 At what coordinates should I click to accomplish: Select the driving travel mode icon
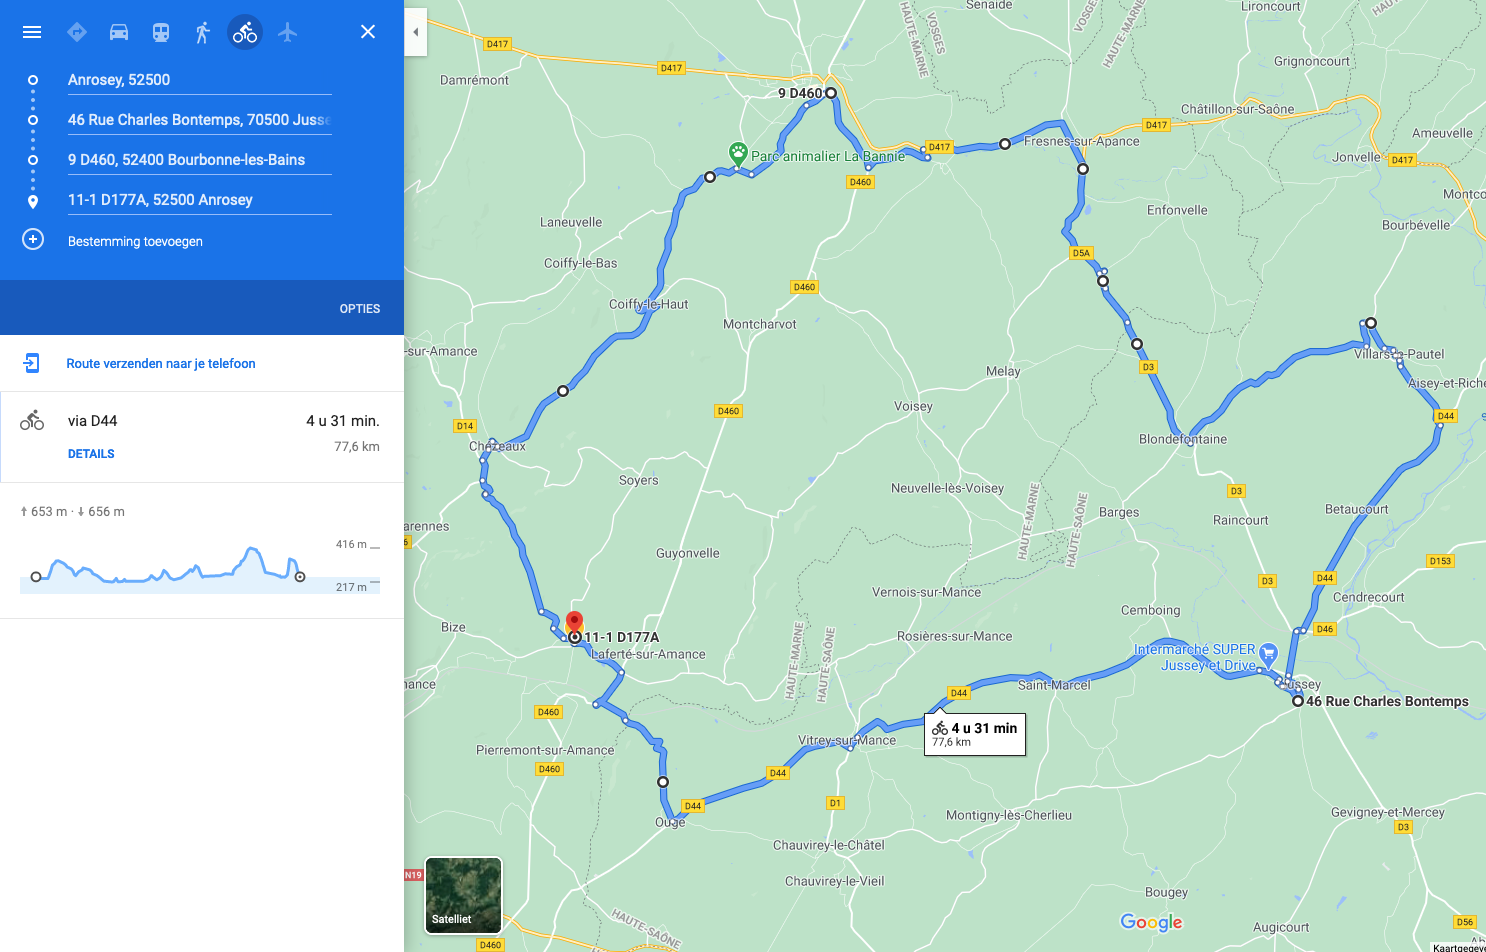[x=119, y=32]
